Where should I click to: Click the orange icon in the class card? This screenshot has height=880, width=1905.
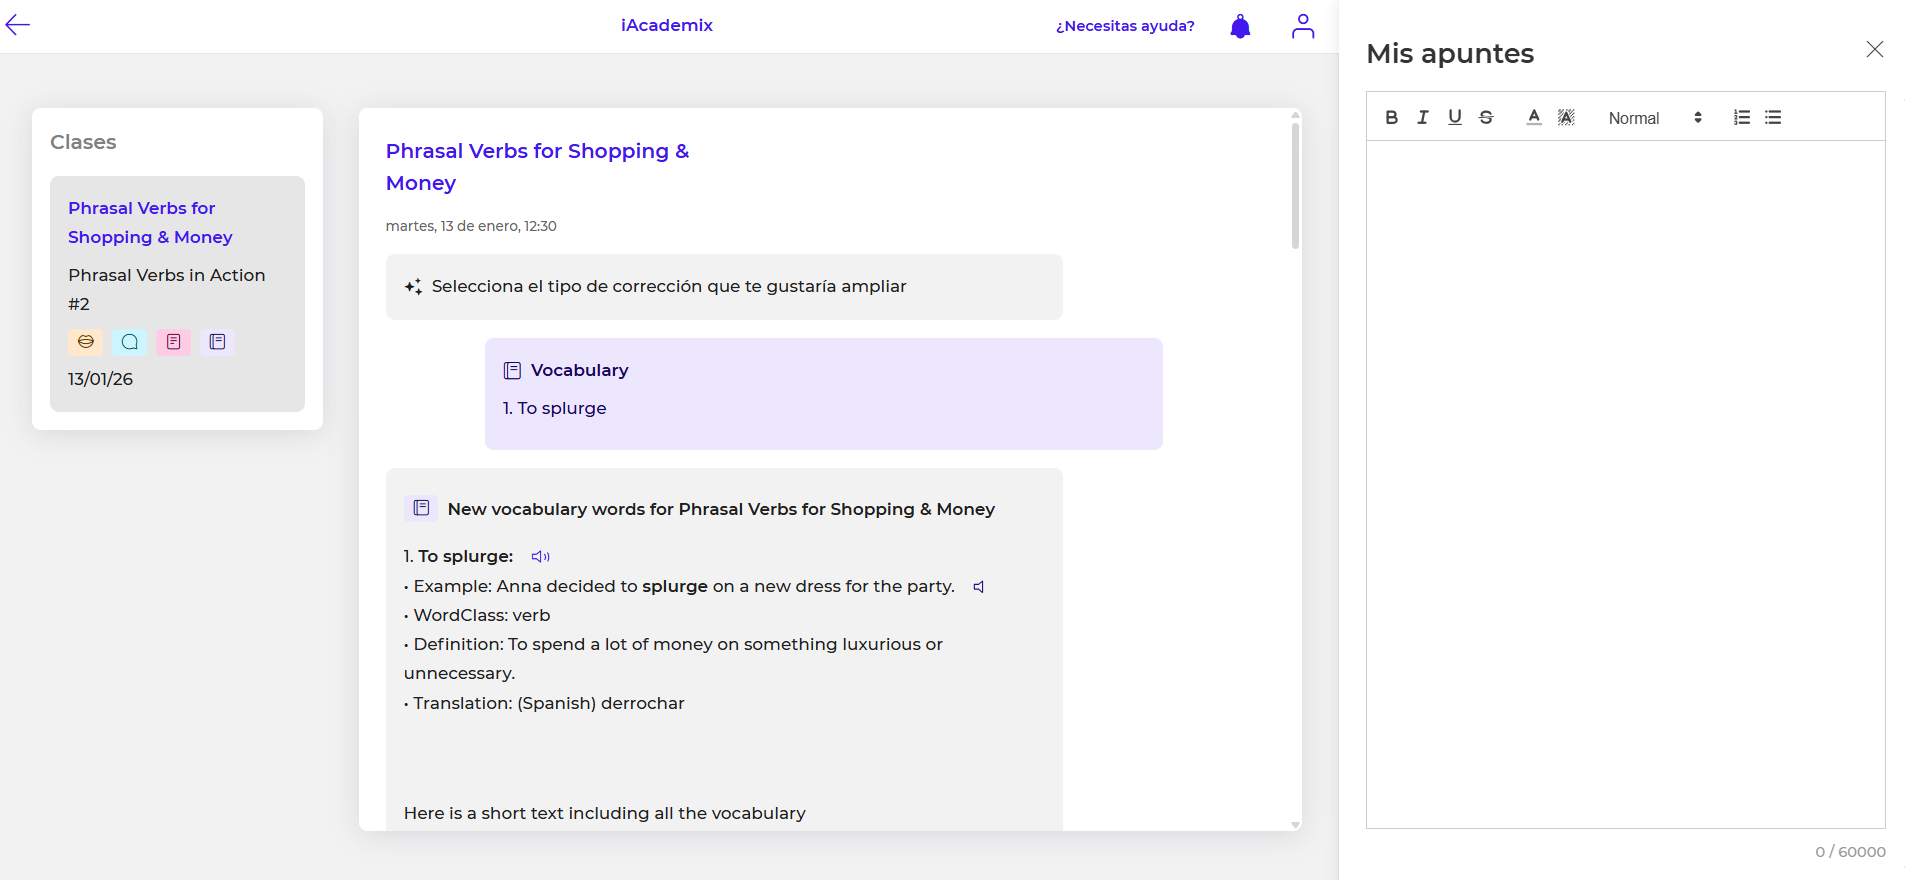click(x=86, y=342)
